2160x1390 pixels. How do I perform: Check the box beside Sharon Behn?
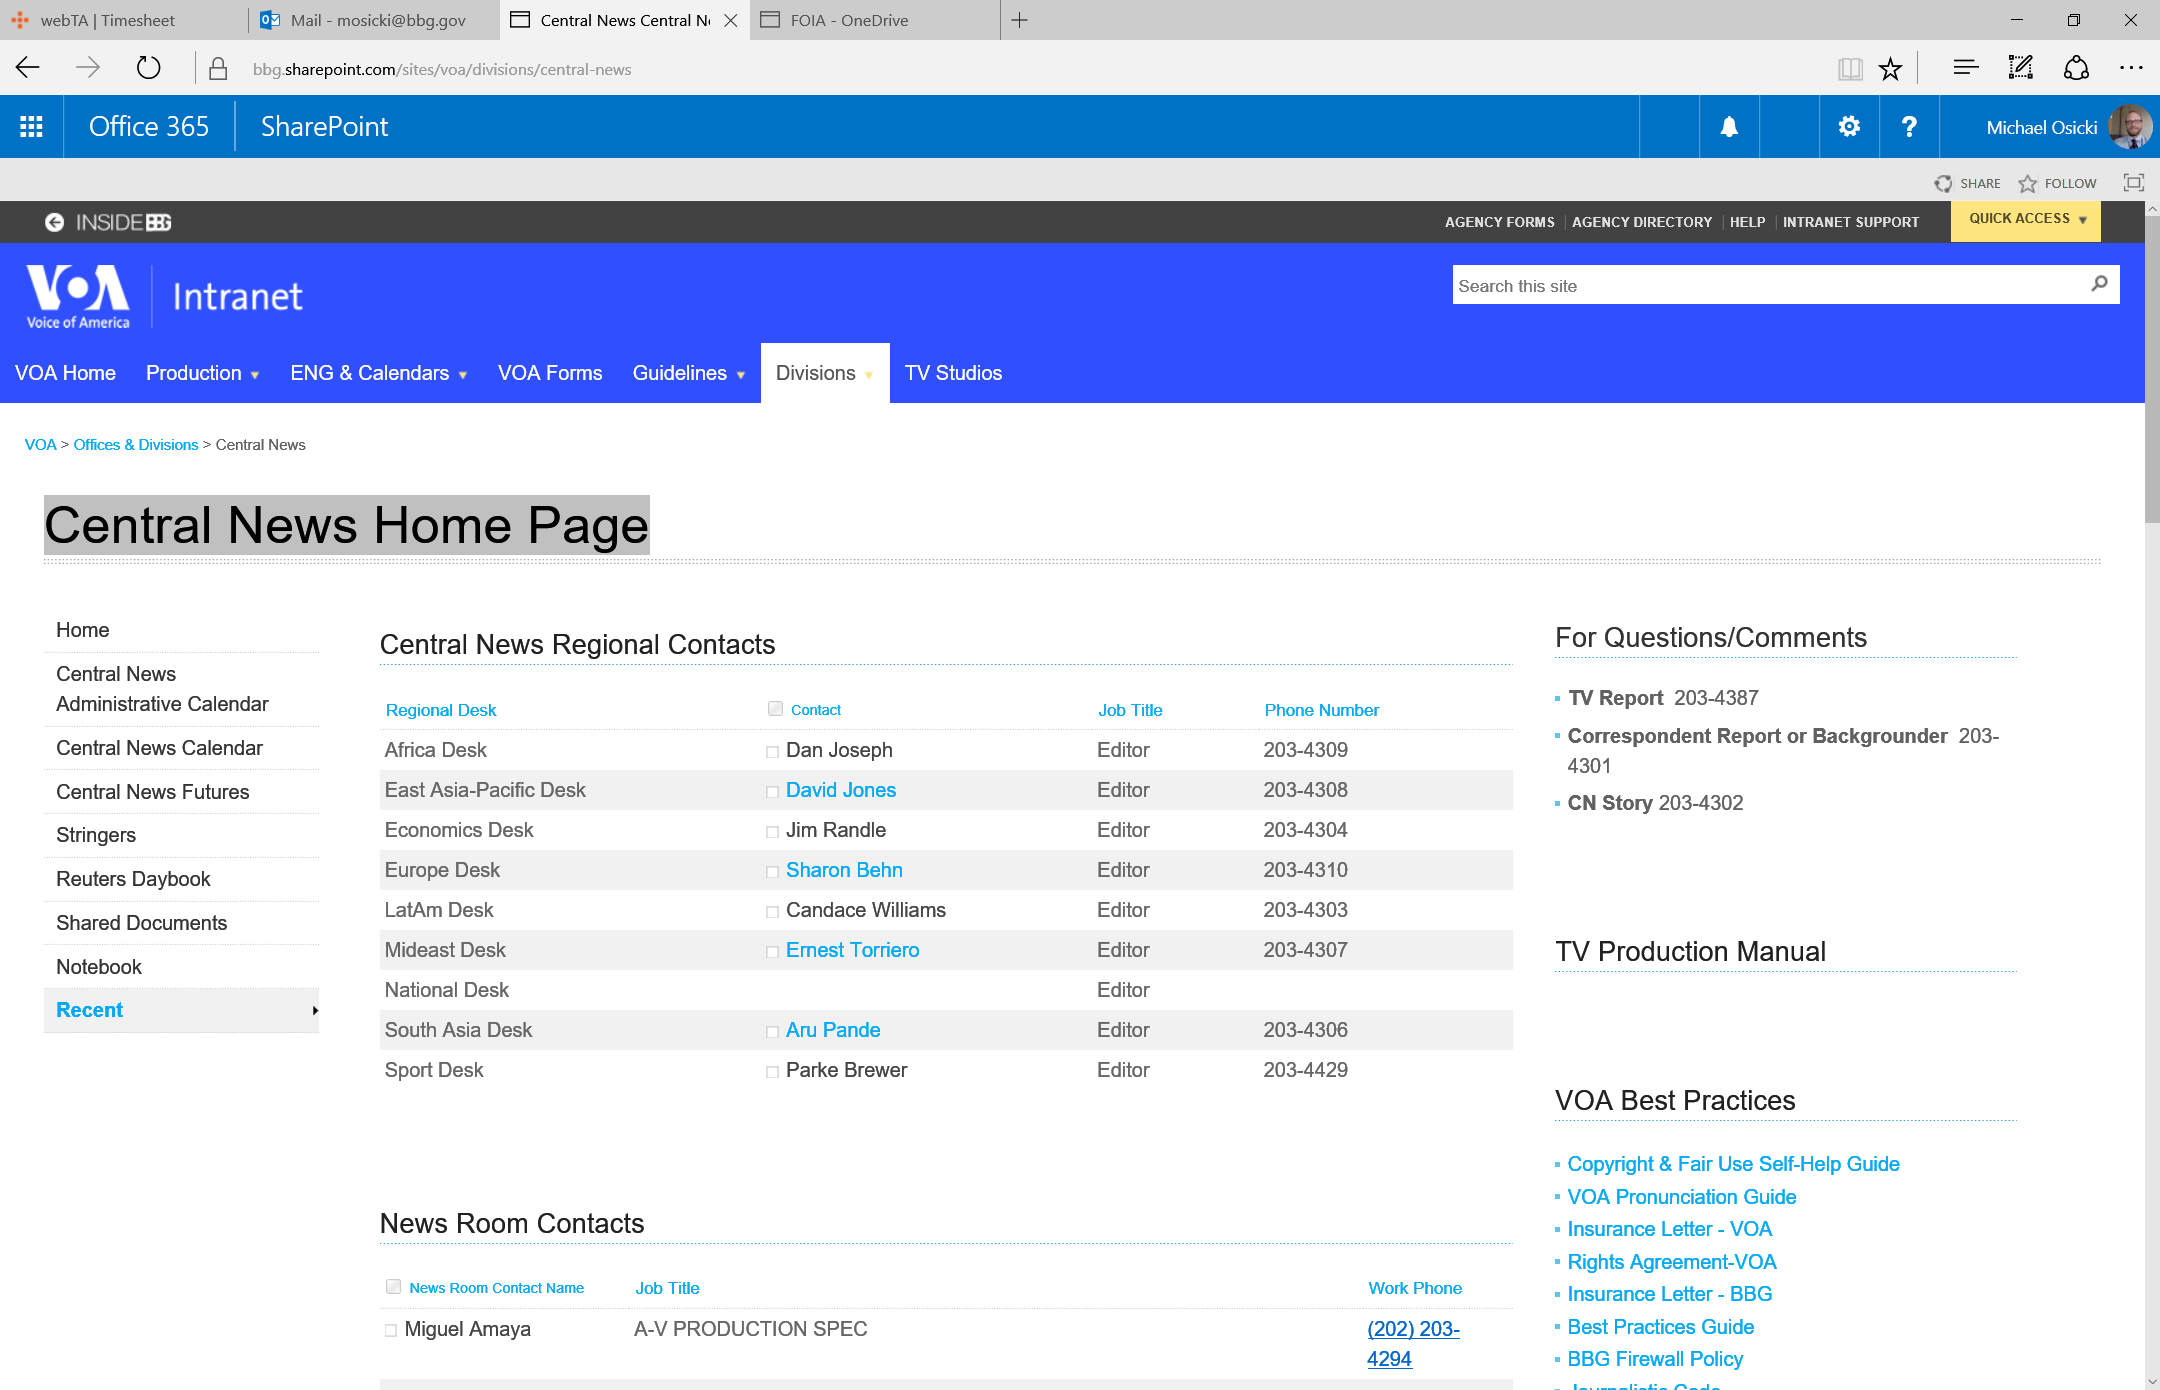[772, 872]
